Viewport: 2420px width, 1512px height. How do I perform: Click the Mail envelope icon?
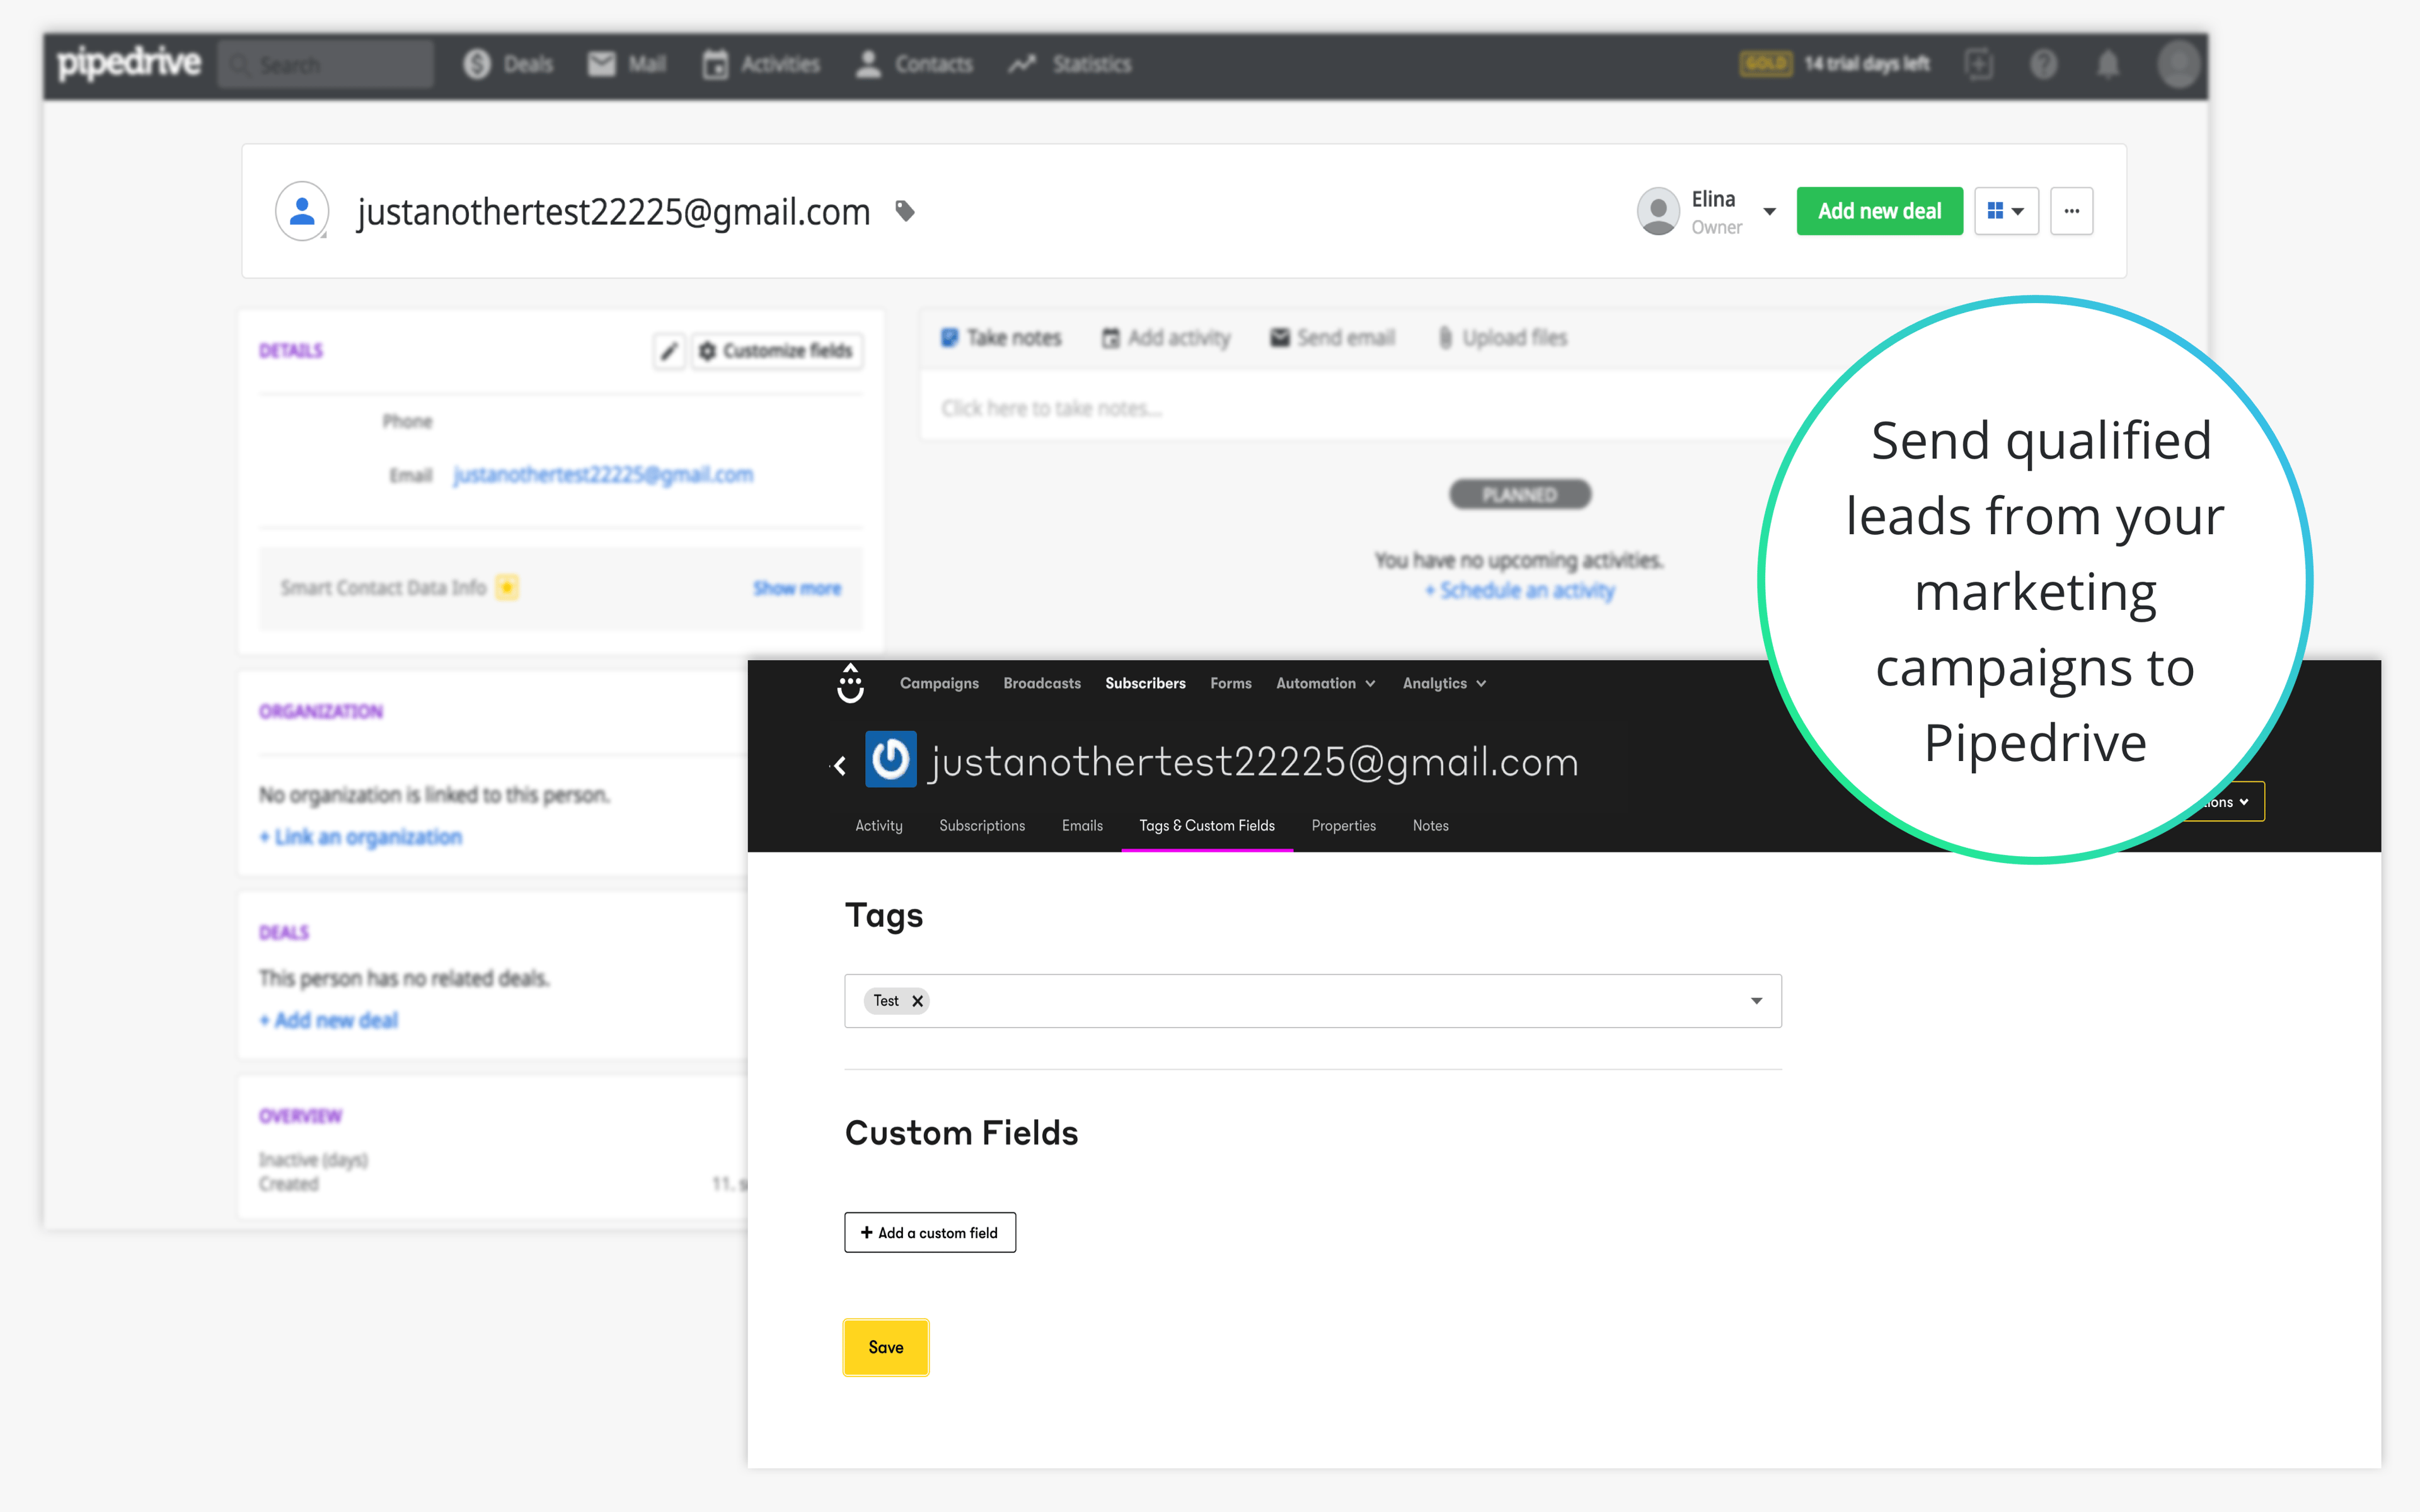click(601, 65)
